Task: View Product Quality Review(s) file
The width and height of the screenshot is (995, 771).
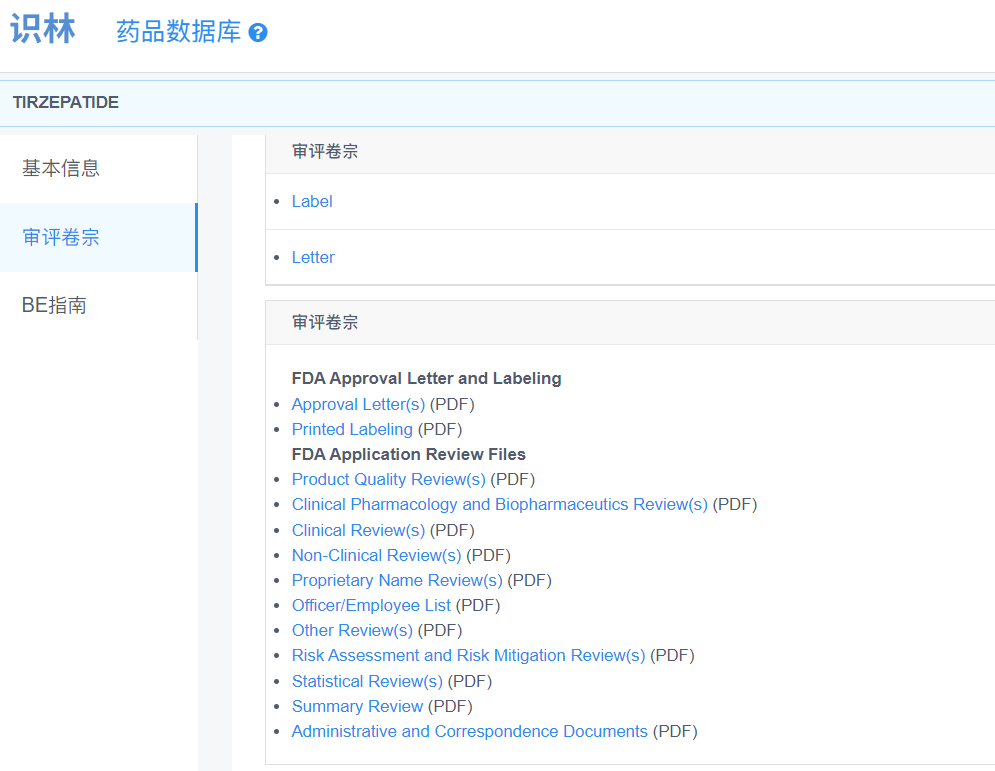Action: click(x=388, y=479)
